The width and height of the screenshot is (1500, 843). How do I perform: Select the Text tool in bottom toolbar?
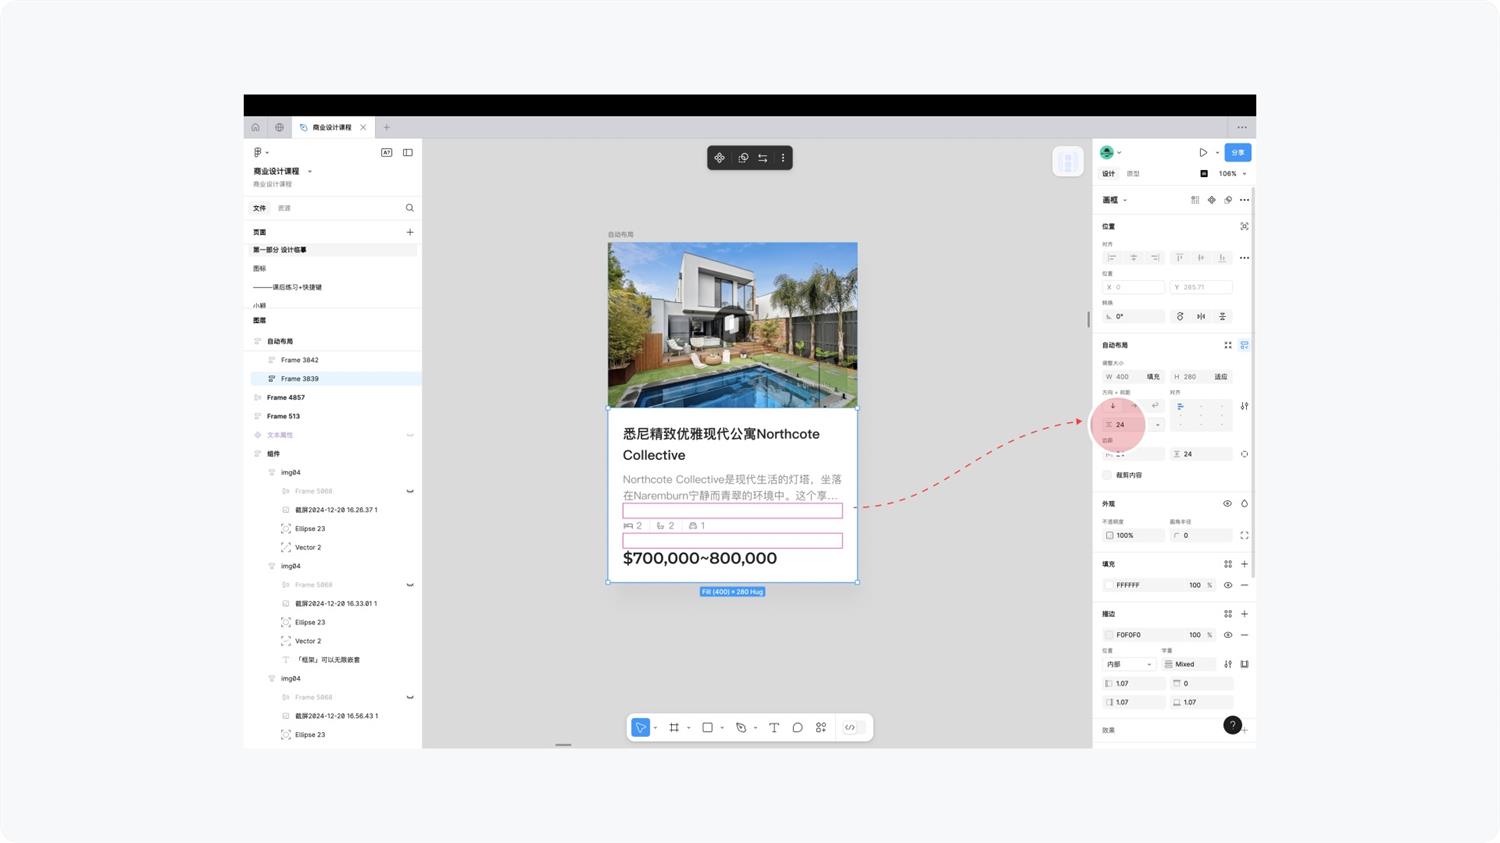[773, 728]
